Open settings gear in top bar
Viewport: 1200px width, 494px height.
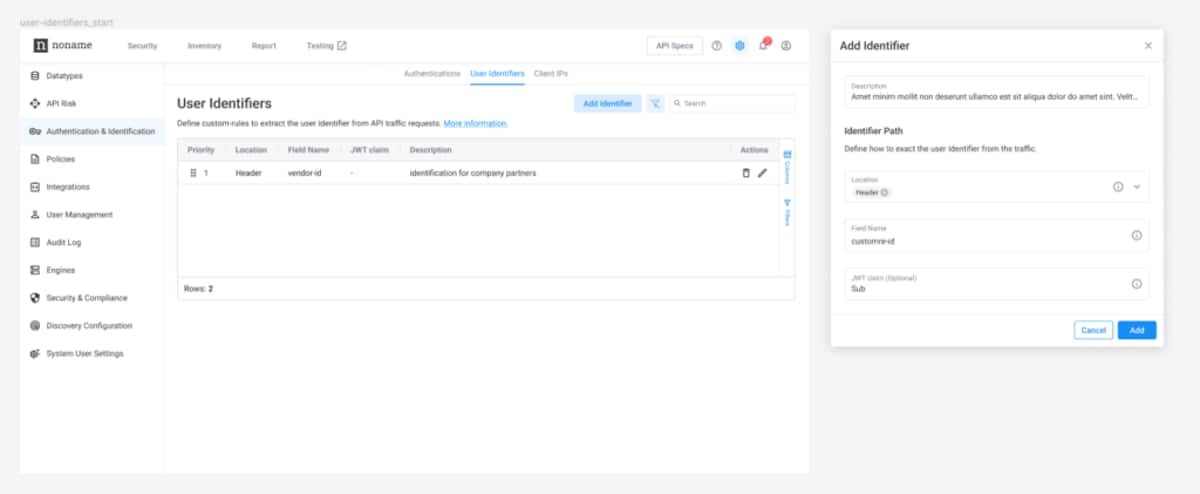coord(740,46)
